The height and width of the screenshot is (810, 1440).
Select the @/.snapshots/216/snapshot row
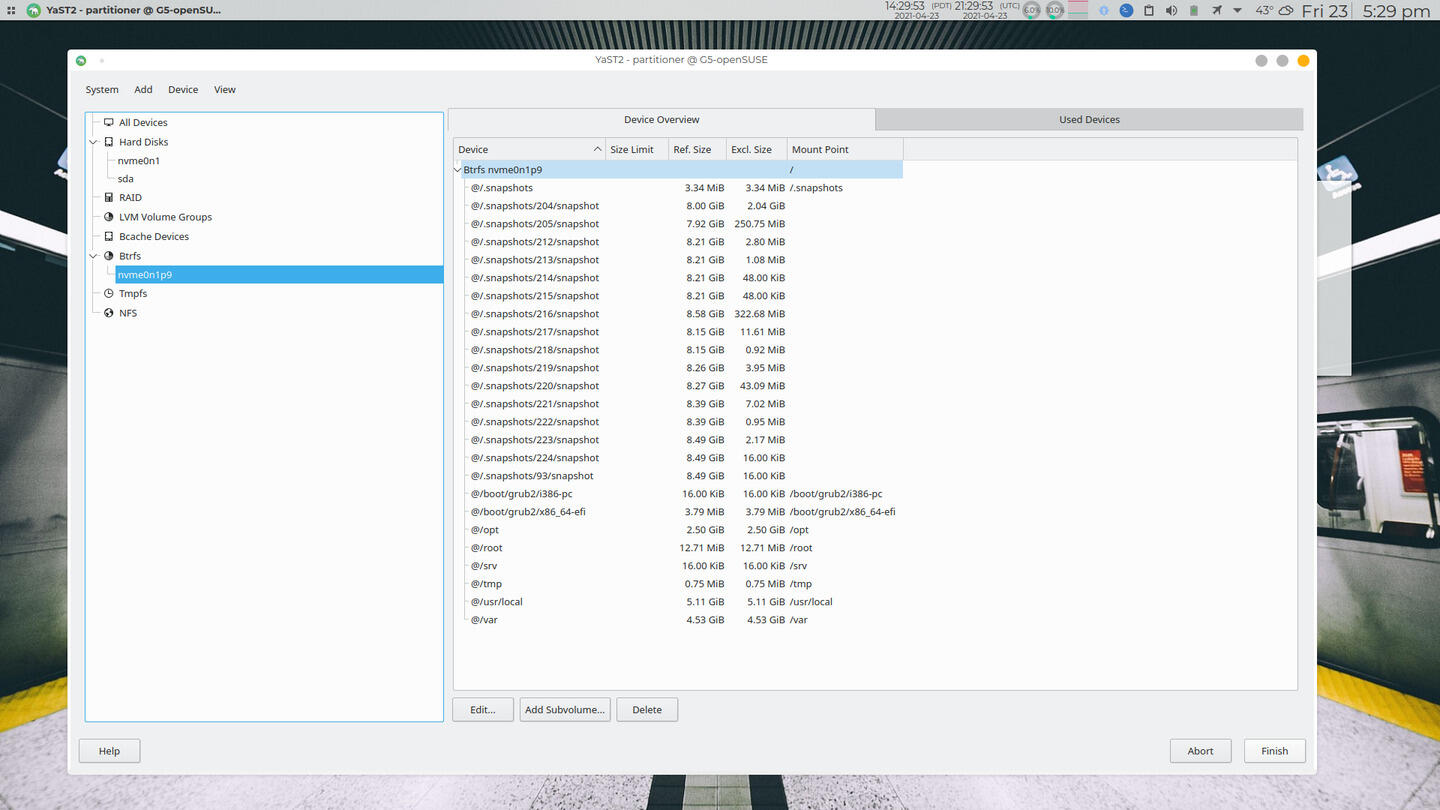678,314
